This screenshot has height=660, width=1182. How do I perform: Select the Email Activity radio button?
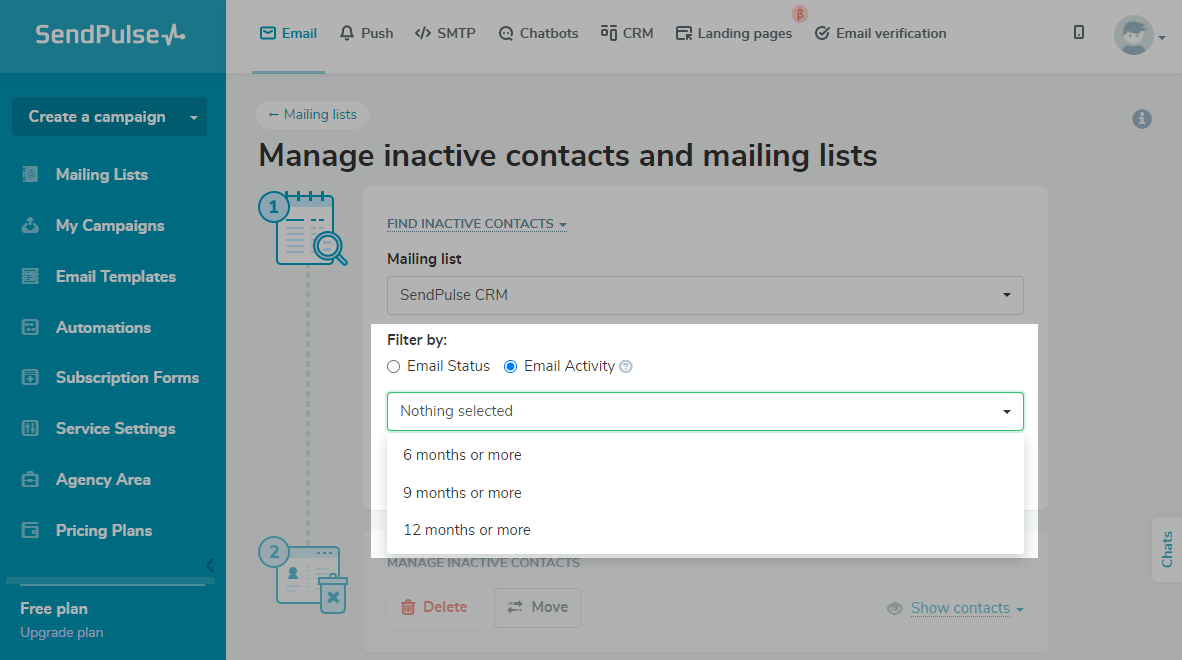click(511, 367)
